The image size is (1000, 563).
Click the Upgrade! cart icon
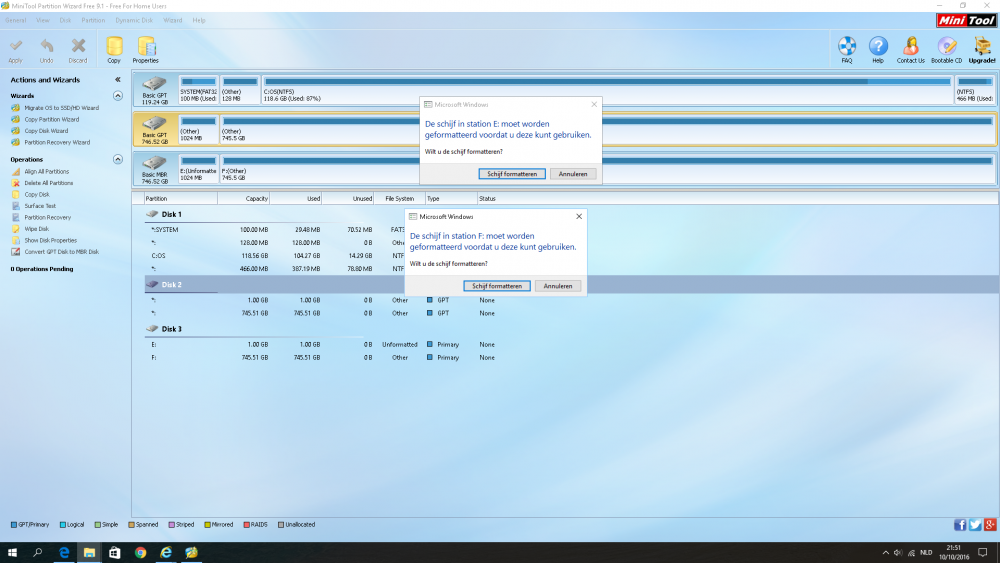(x=982, y=48)
